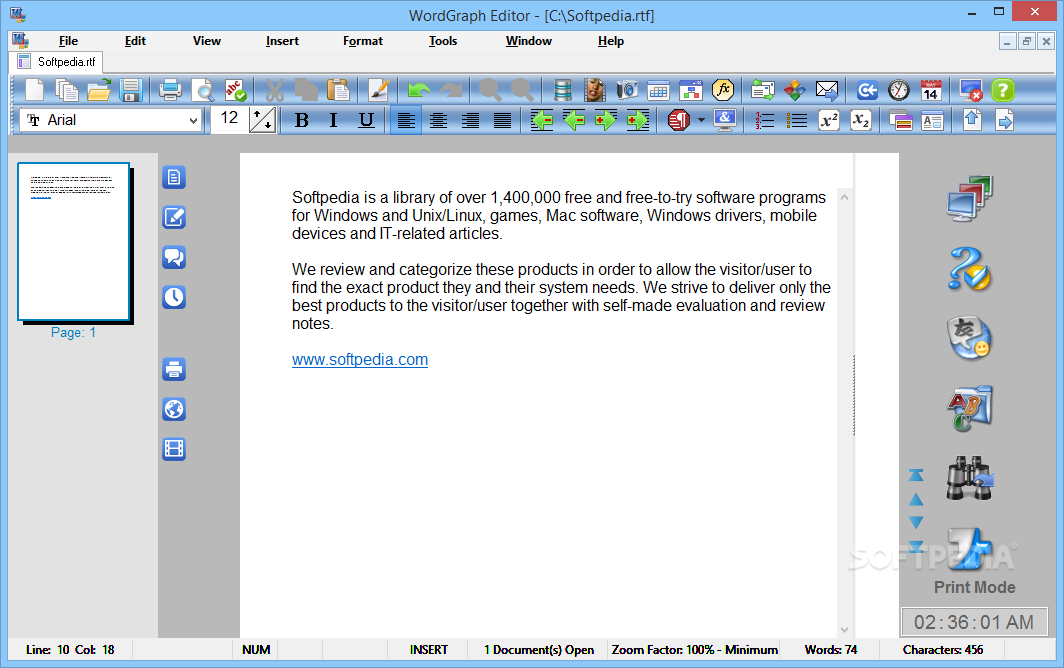
Task: Open the Arial font dropdown
Action: coord(193,121)
